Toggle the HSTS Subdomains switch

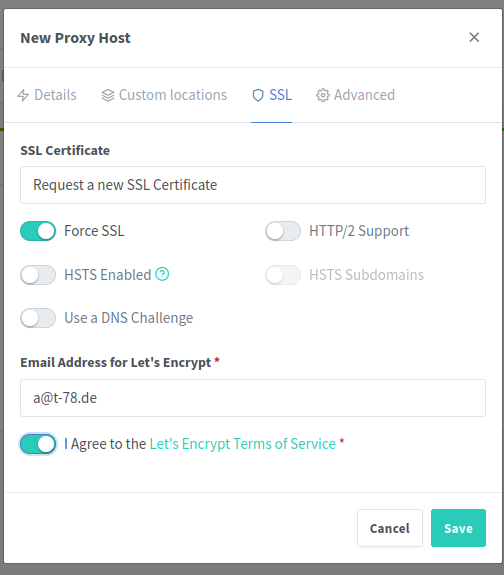(283, 275)
